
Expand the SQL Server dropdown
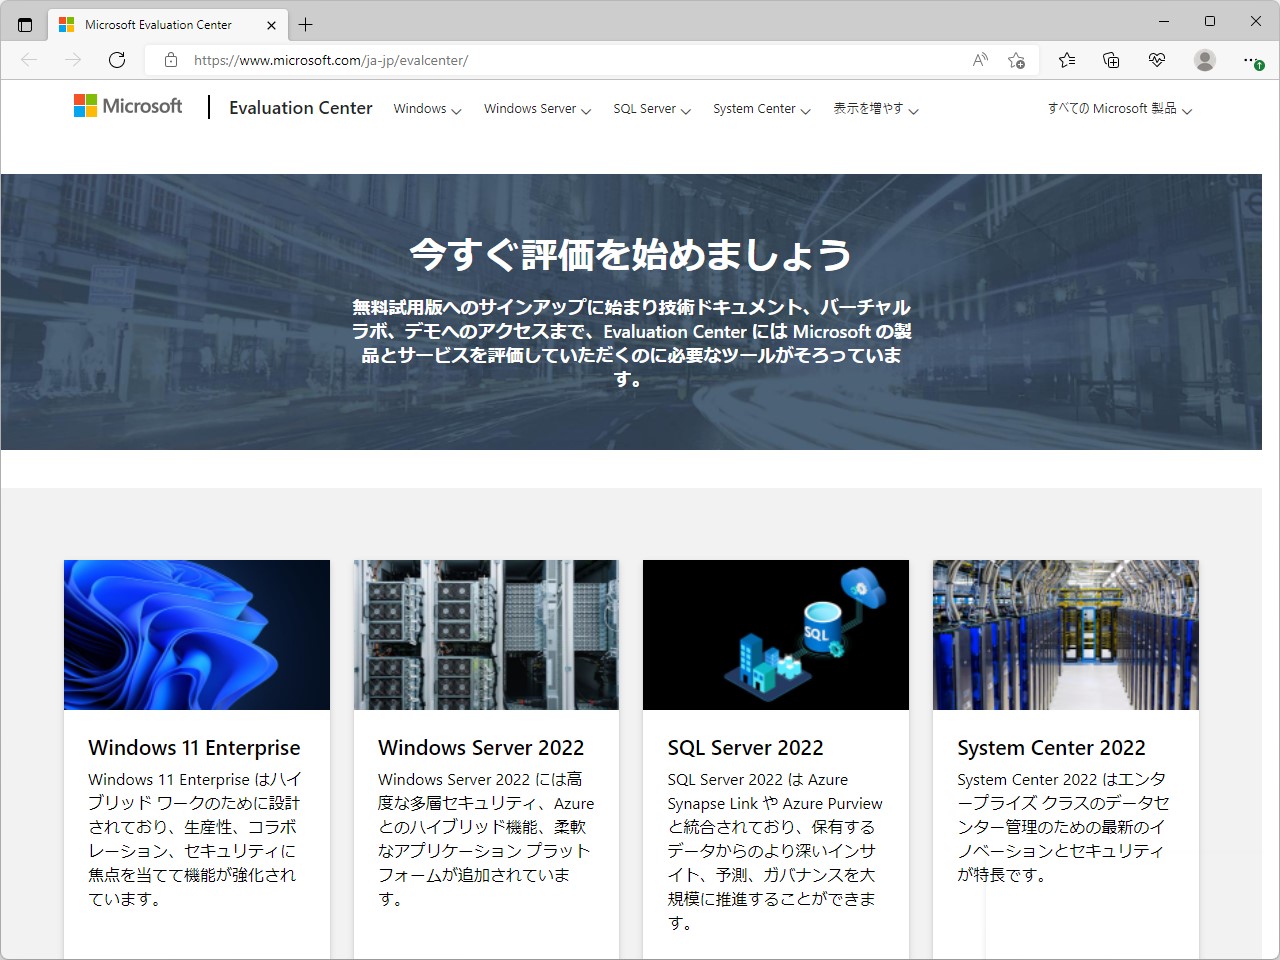tap(650, 109)
